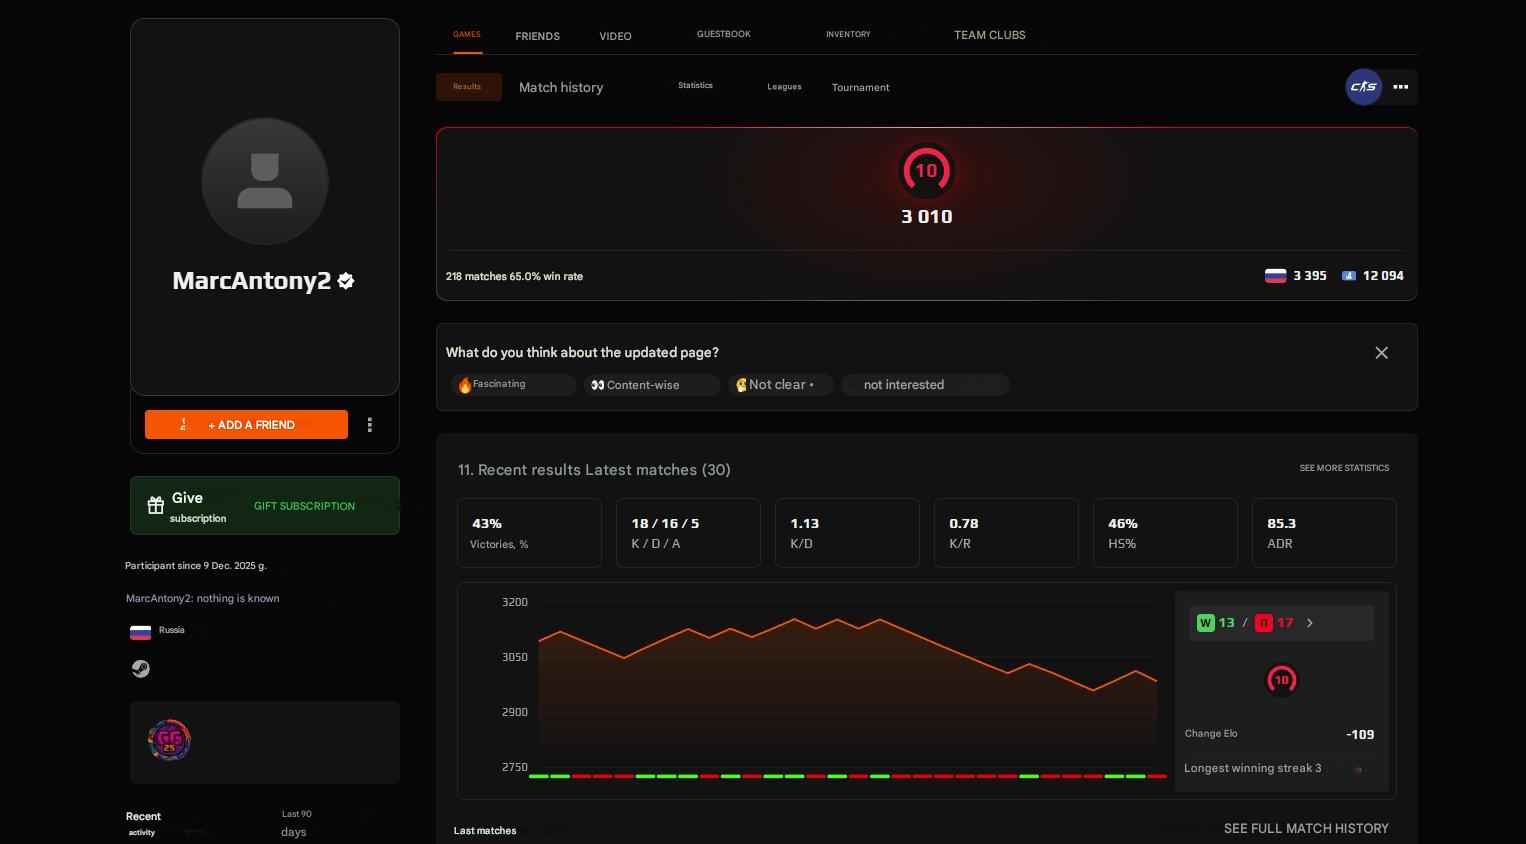Choose the Content-wise feedback option

coord(651,384)
